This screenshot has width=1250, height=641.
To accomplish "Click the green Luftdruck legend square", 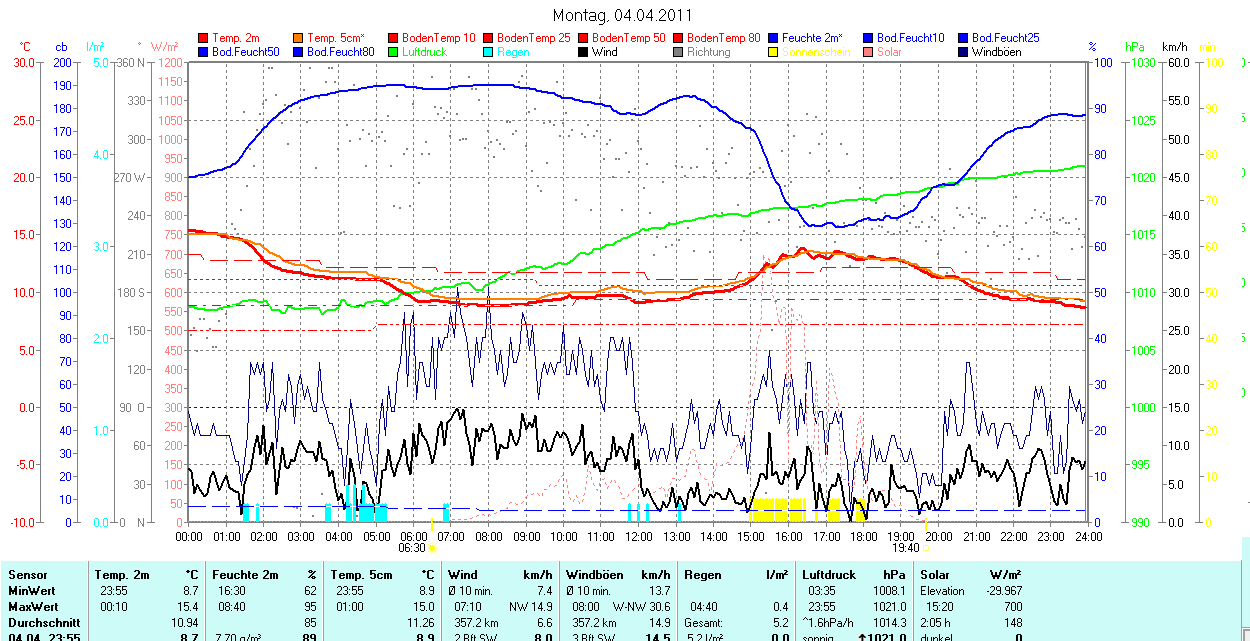I will click(x=395, y=52).
